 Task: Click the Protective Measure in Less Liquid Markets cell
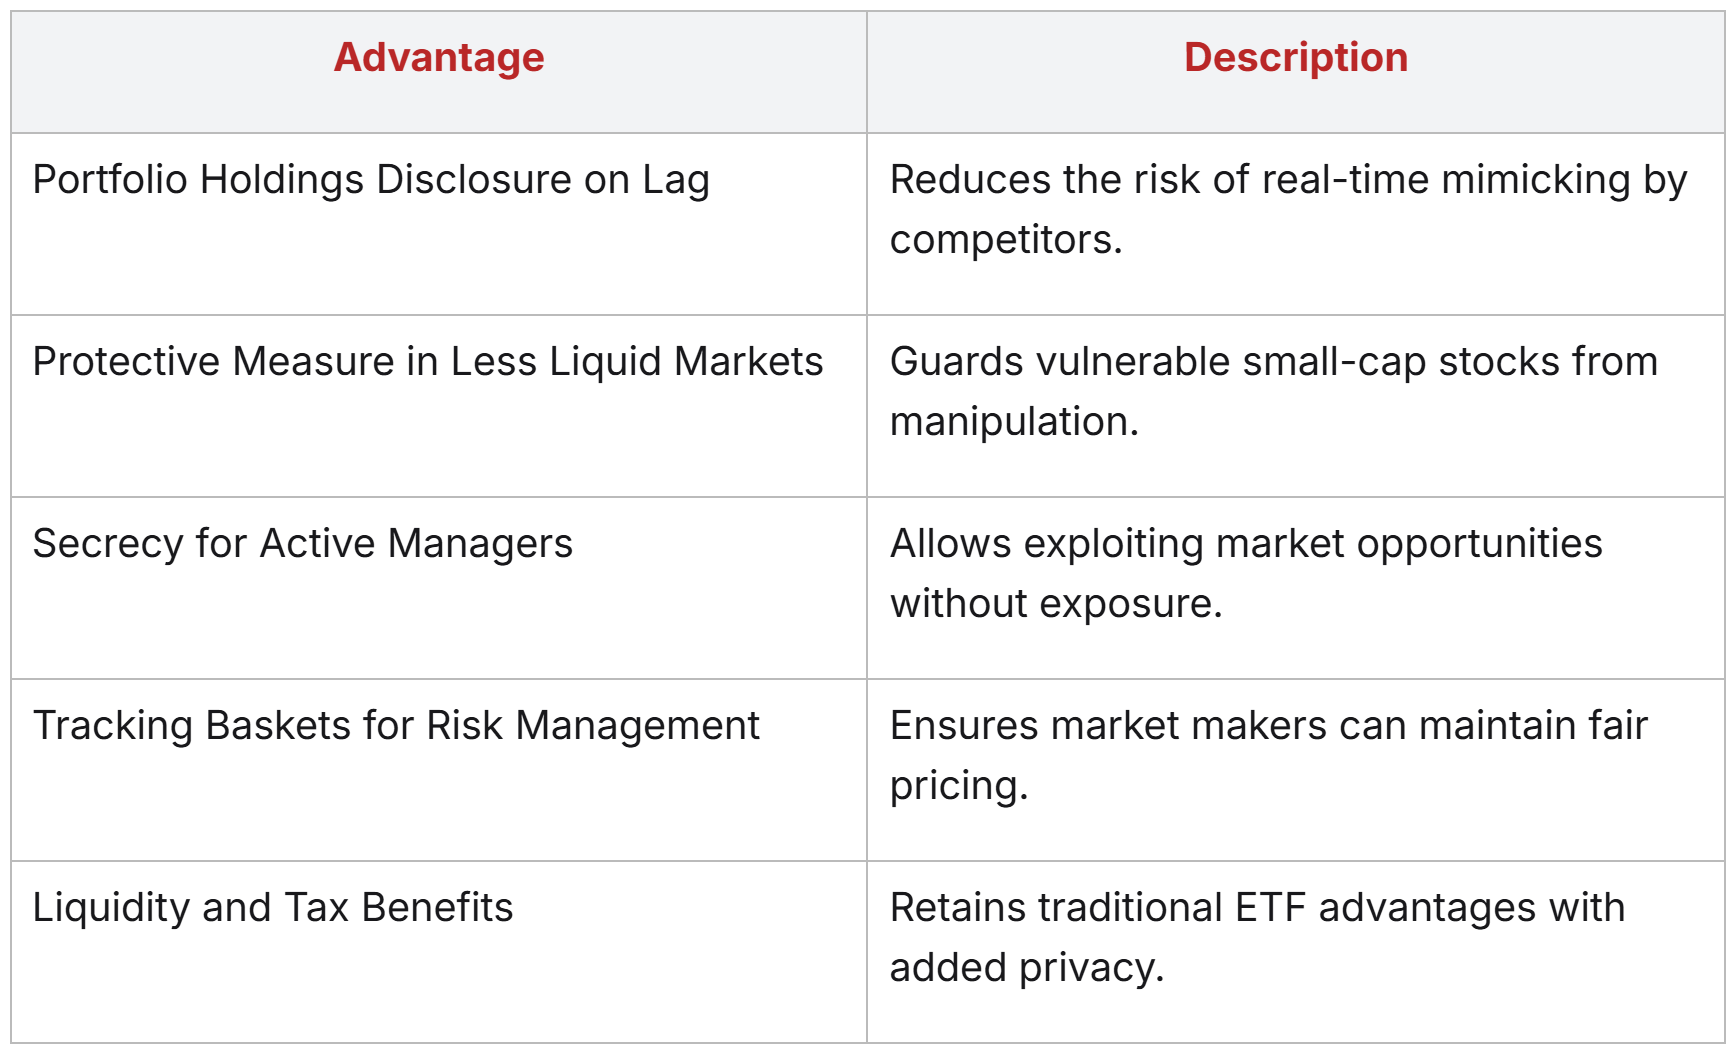(x=428, y=362)
